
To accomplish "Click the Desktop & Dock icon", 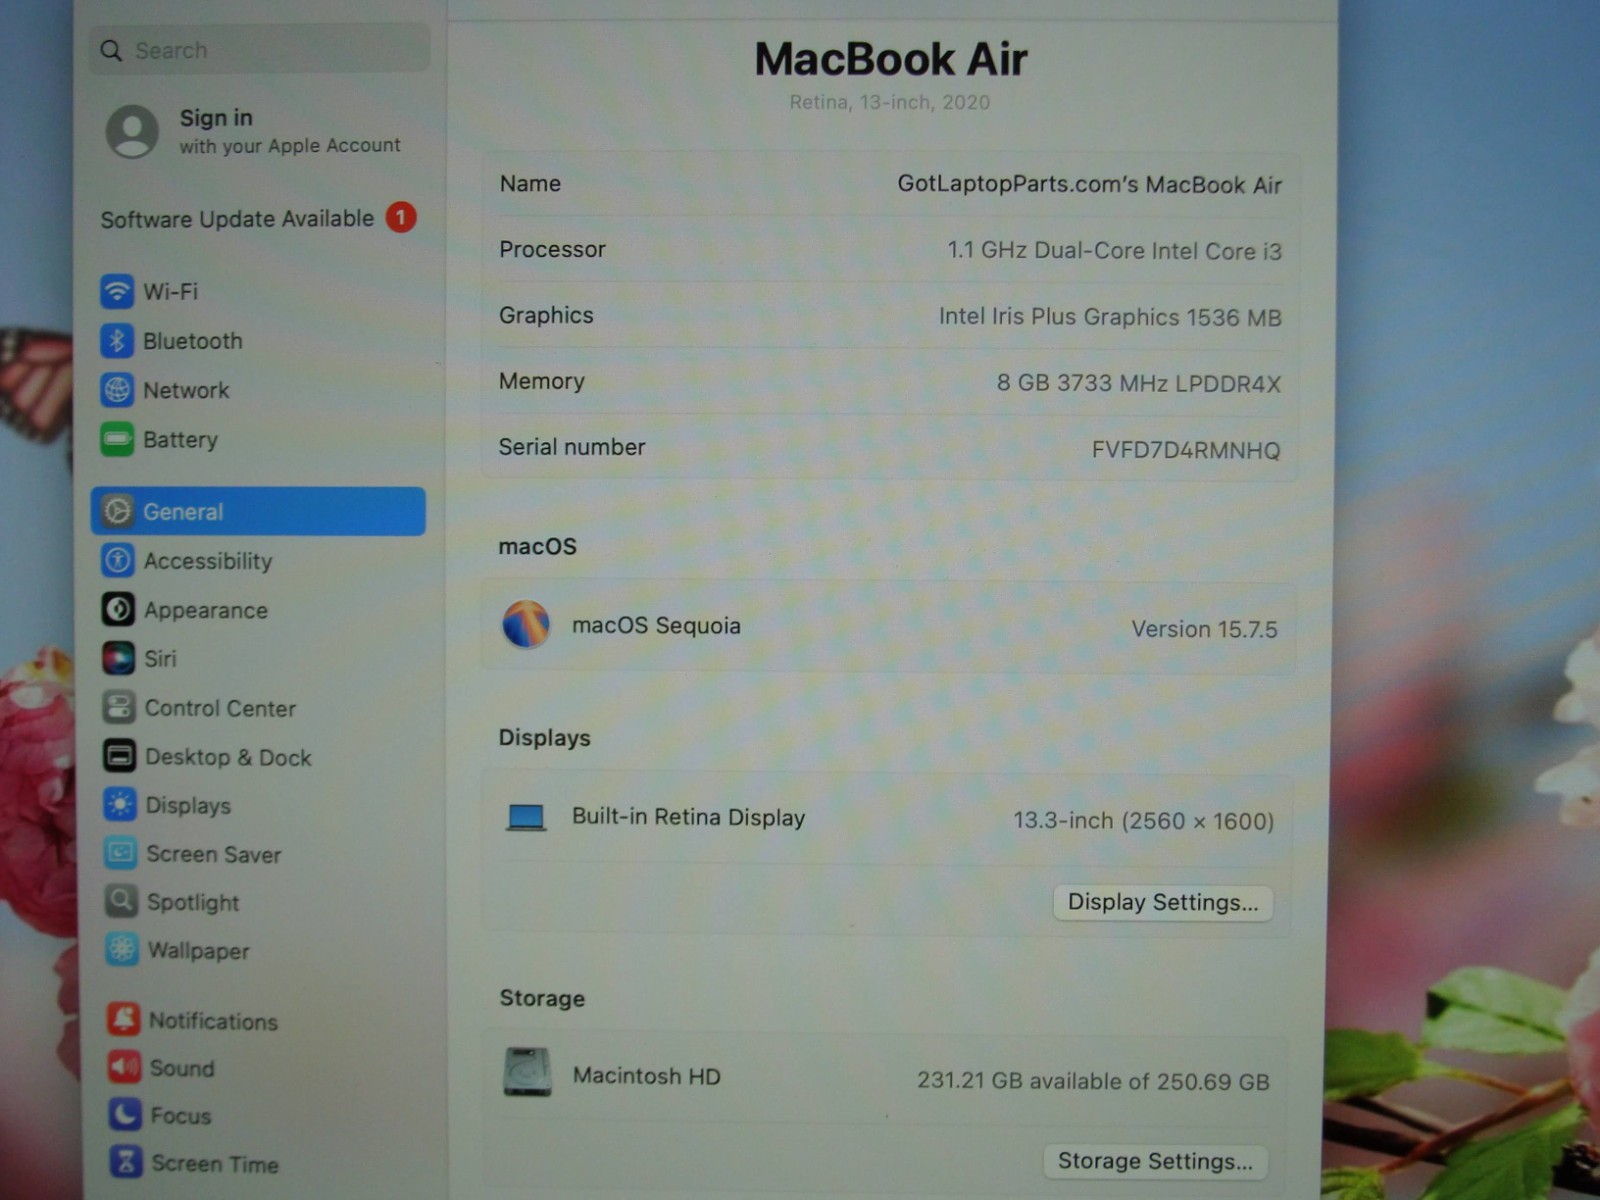I will (x=119, y=756).
